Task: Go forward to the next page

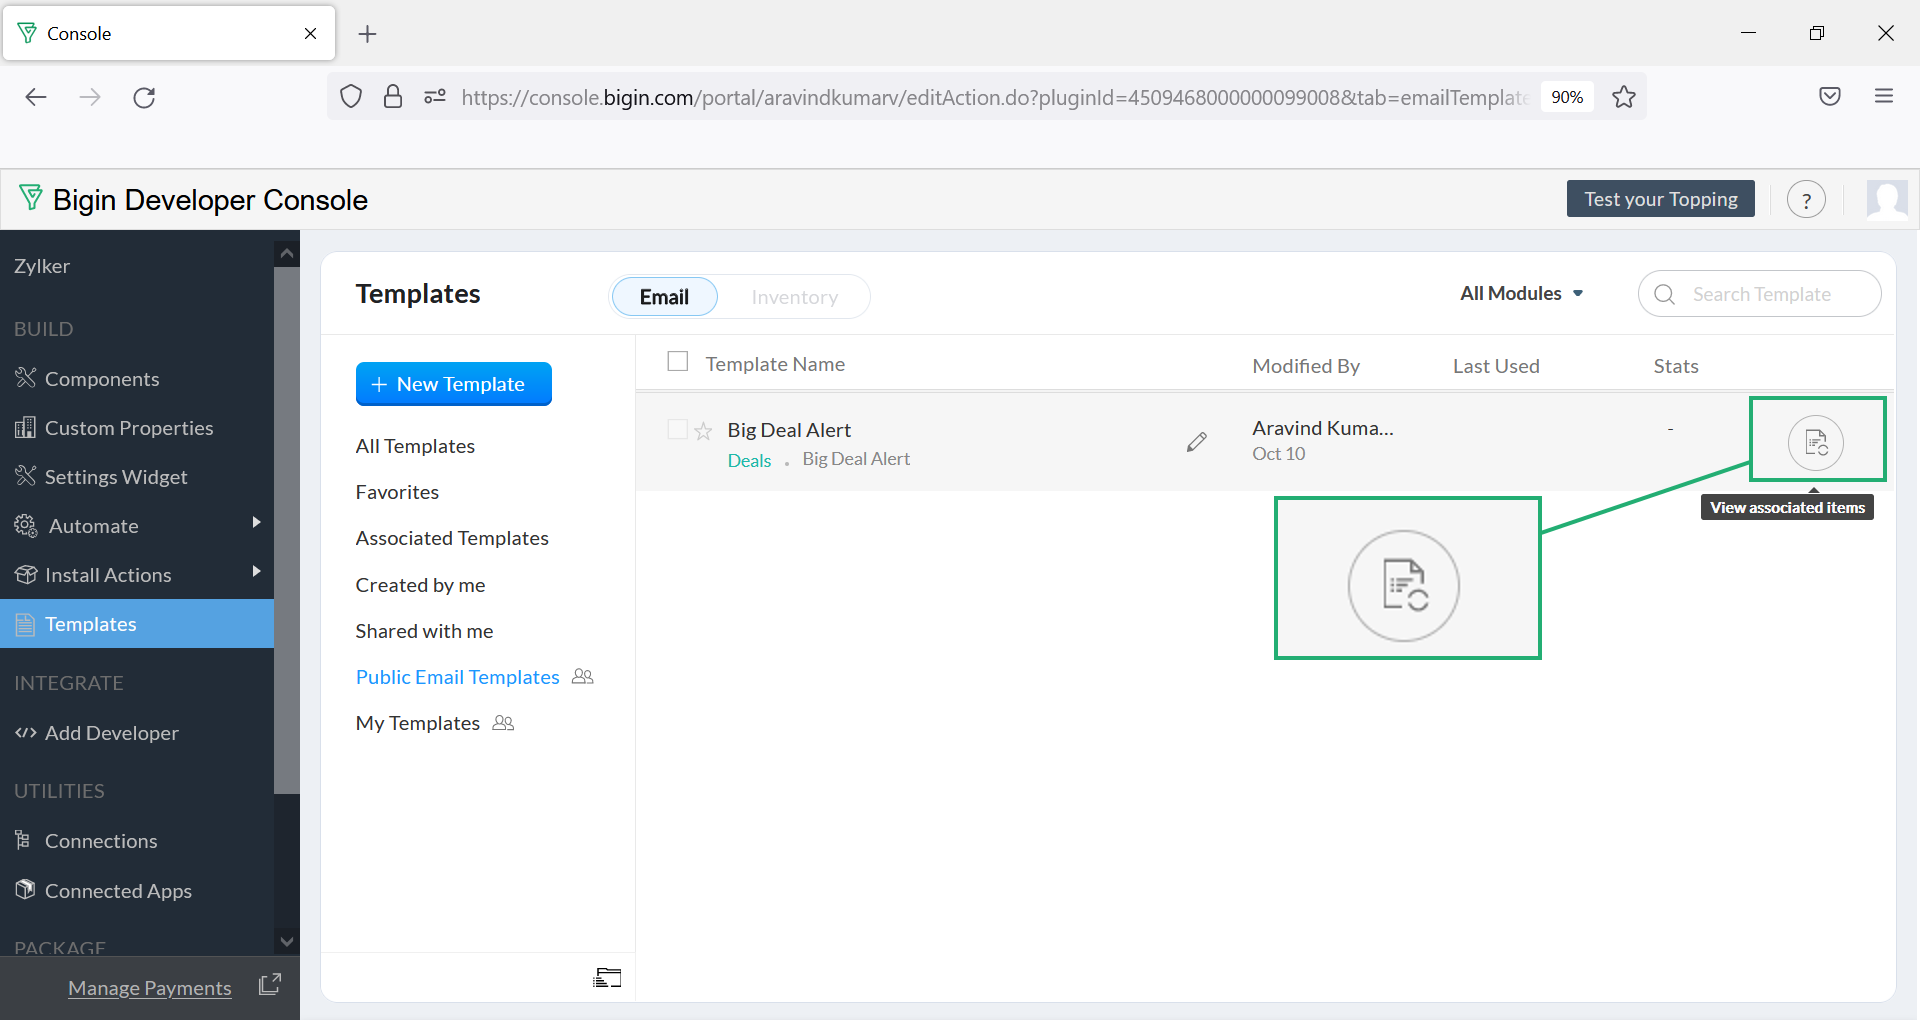Action: pyautogui.click(x=90, y=97)
